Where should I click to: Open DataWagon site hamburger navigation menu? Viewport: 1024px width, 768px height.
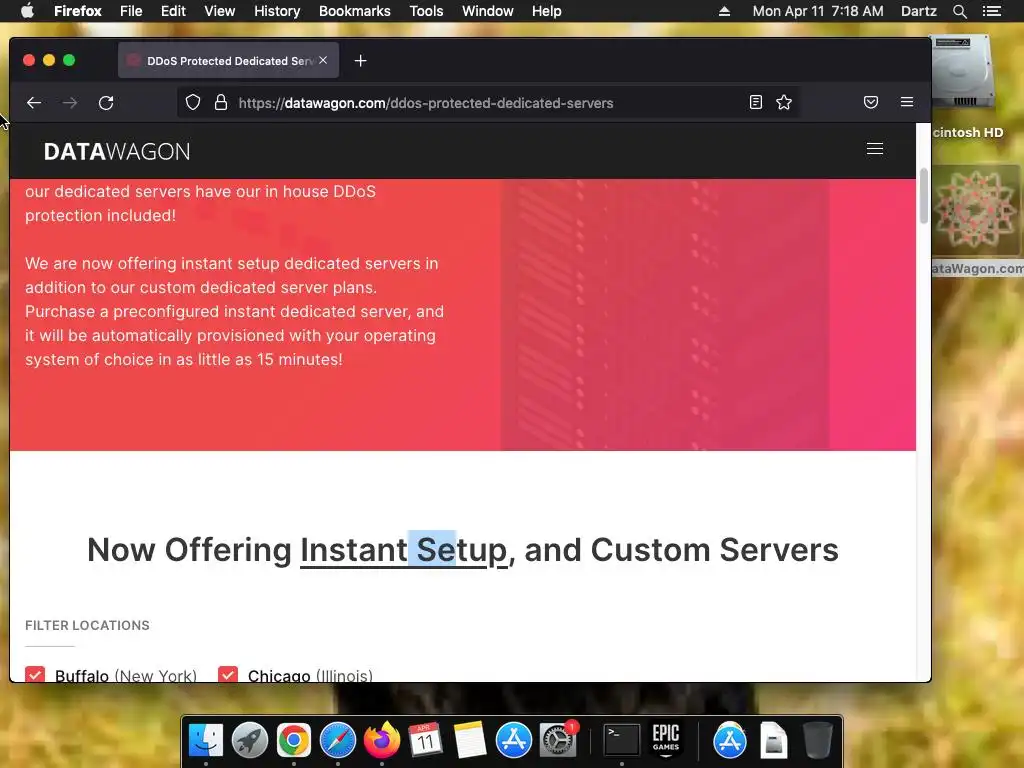point(874,149)
